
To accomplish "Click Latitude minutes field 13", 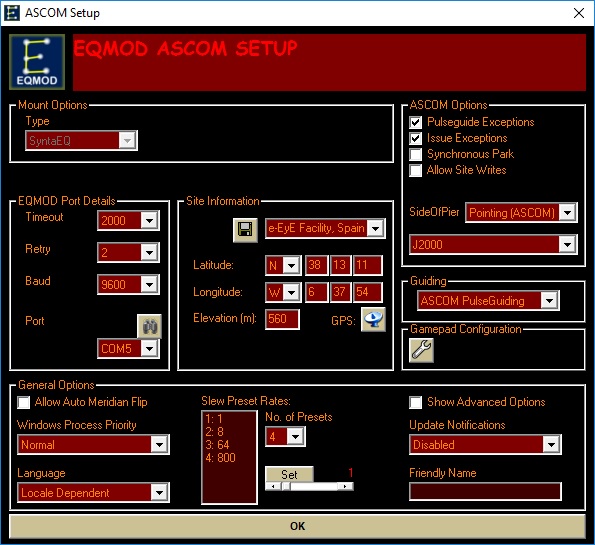I will (x=340, y=265).
